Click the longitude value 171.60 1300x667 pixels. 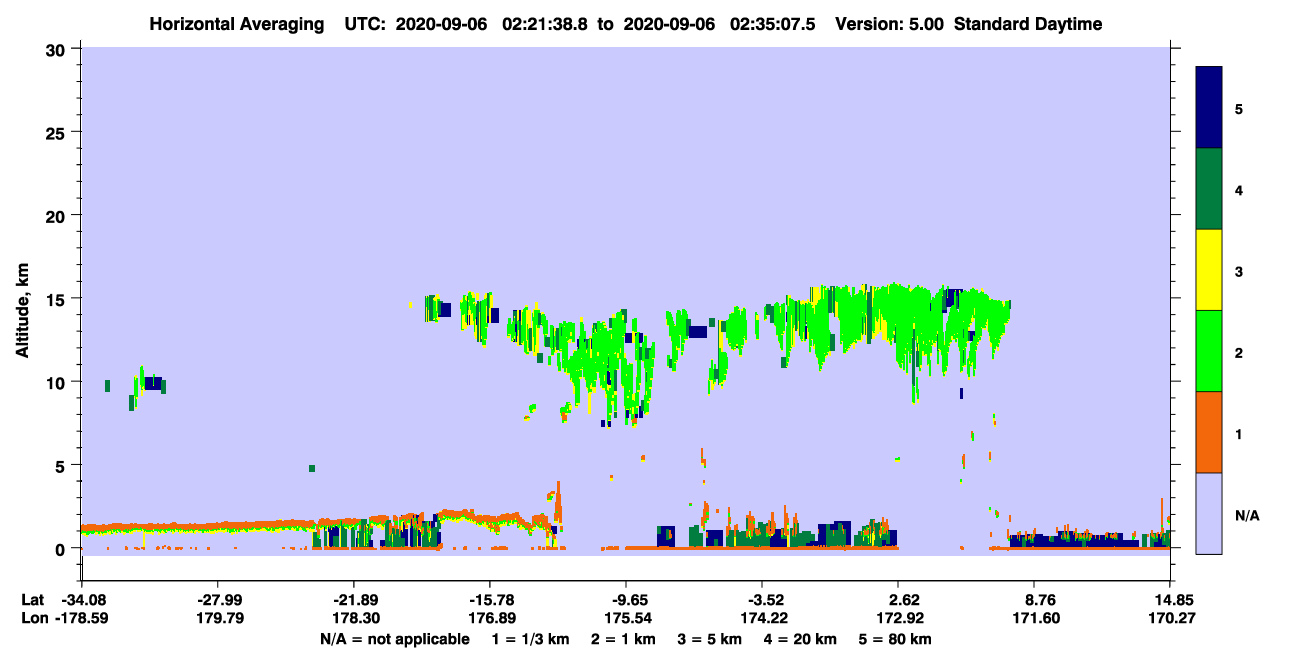click(1034, 618)
